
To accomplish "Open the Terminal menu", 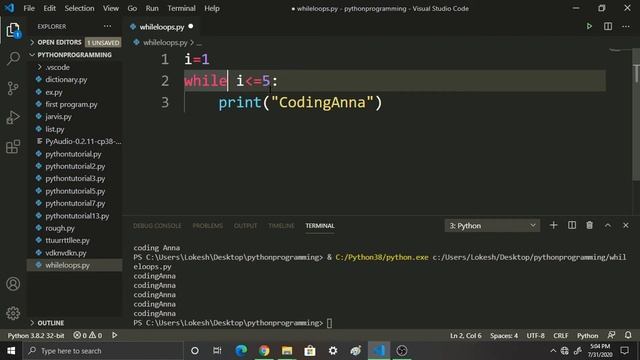I will click(181, 8).
